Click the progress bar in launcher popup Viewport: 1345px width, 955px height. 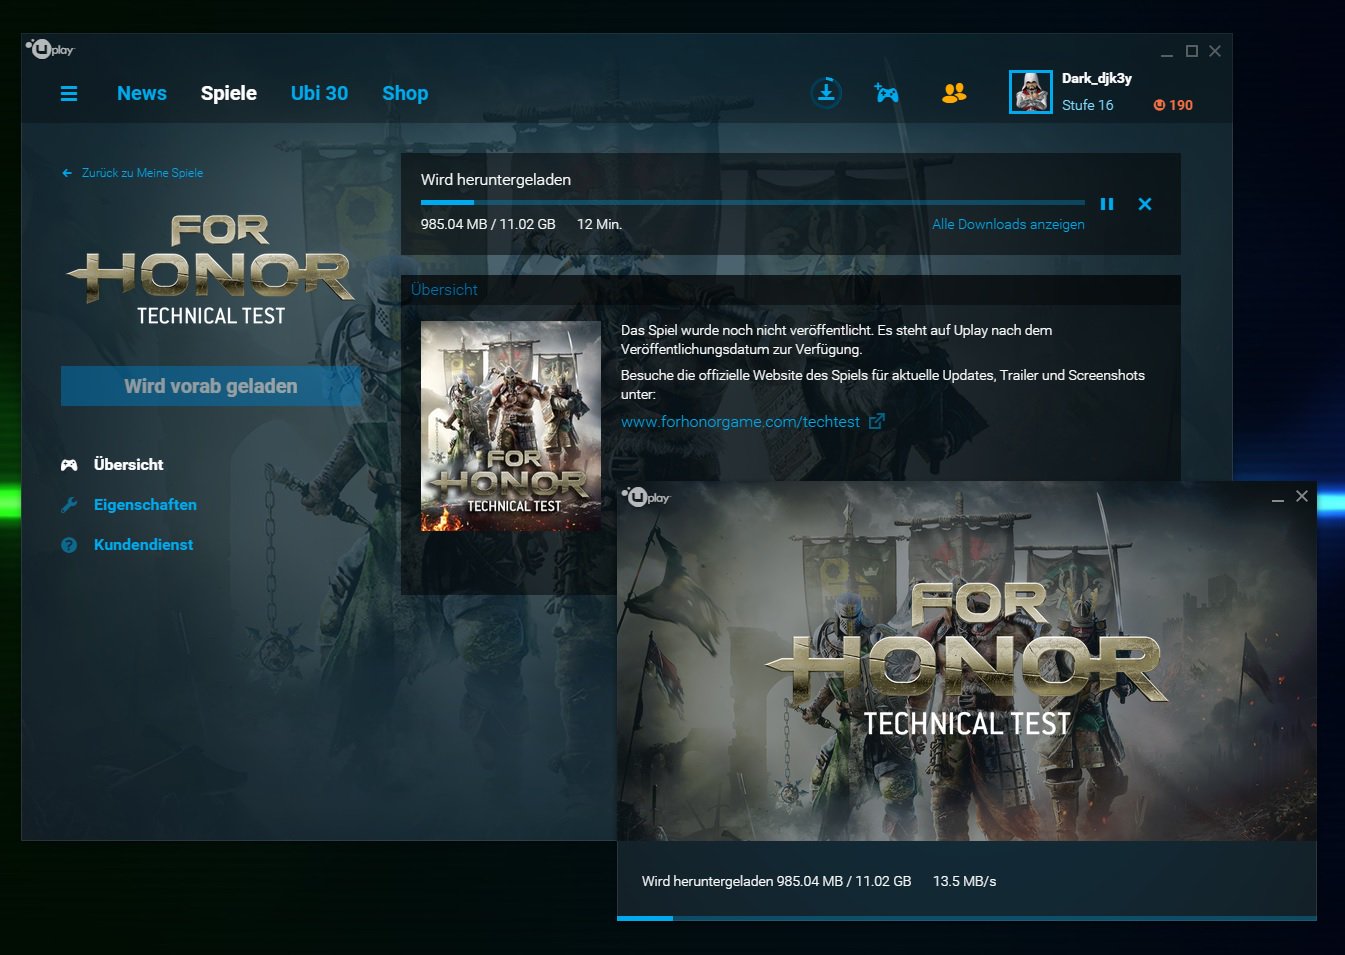click(967, 918)
